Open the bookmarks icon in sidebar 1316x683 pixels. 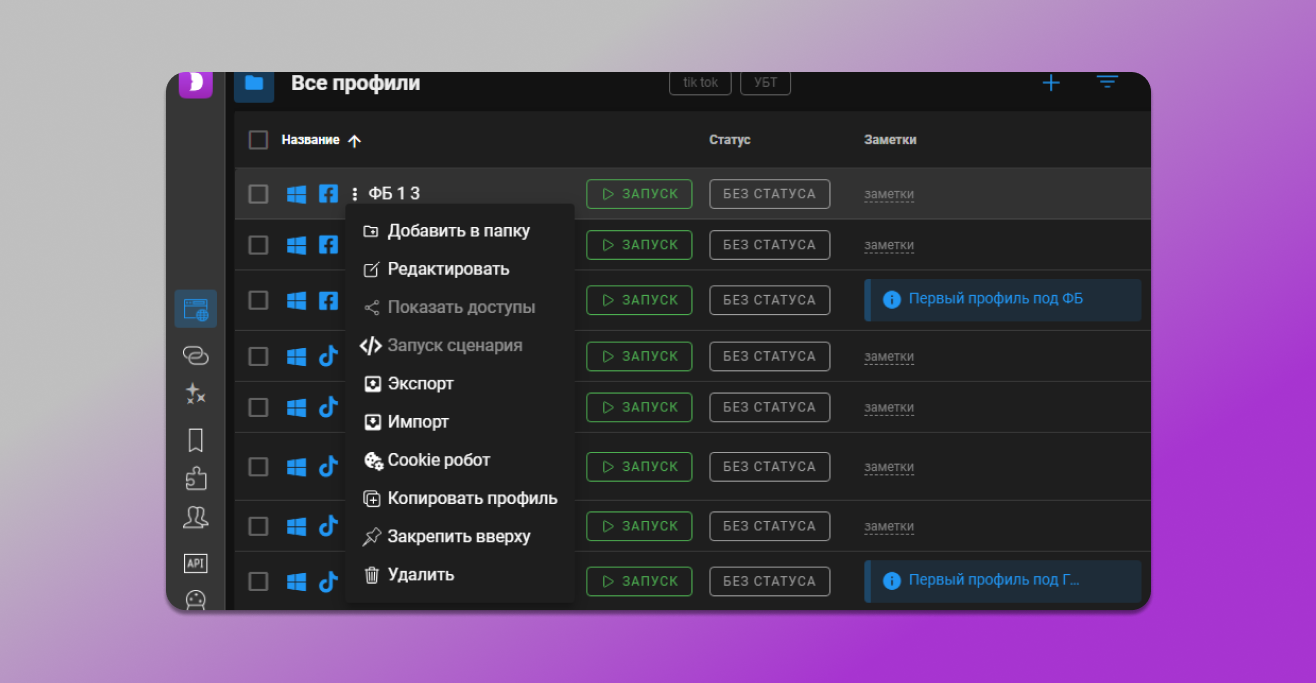pos(196,440)
